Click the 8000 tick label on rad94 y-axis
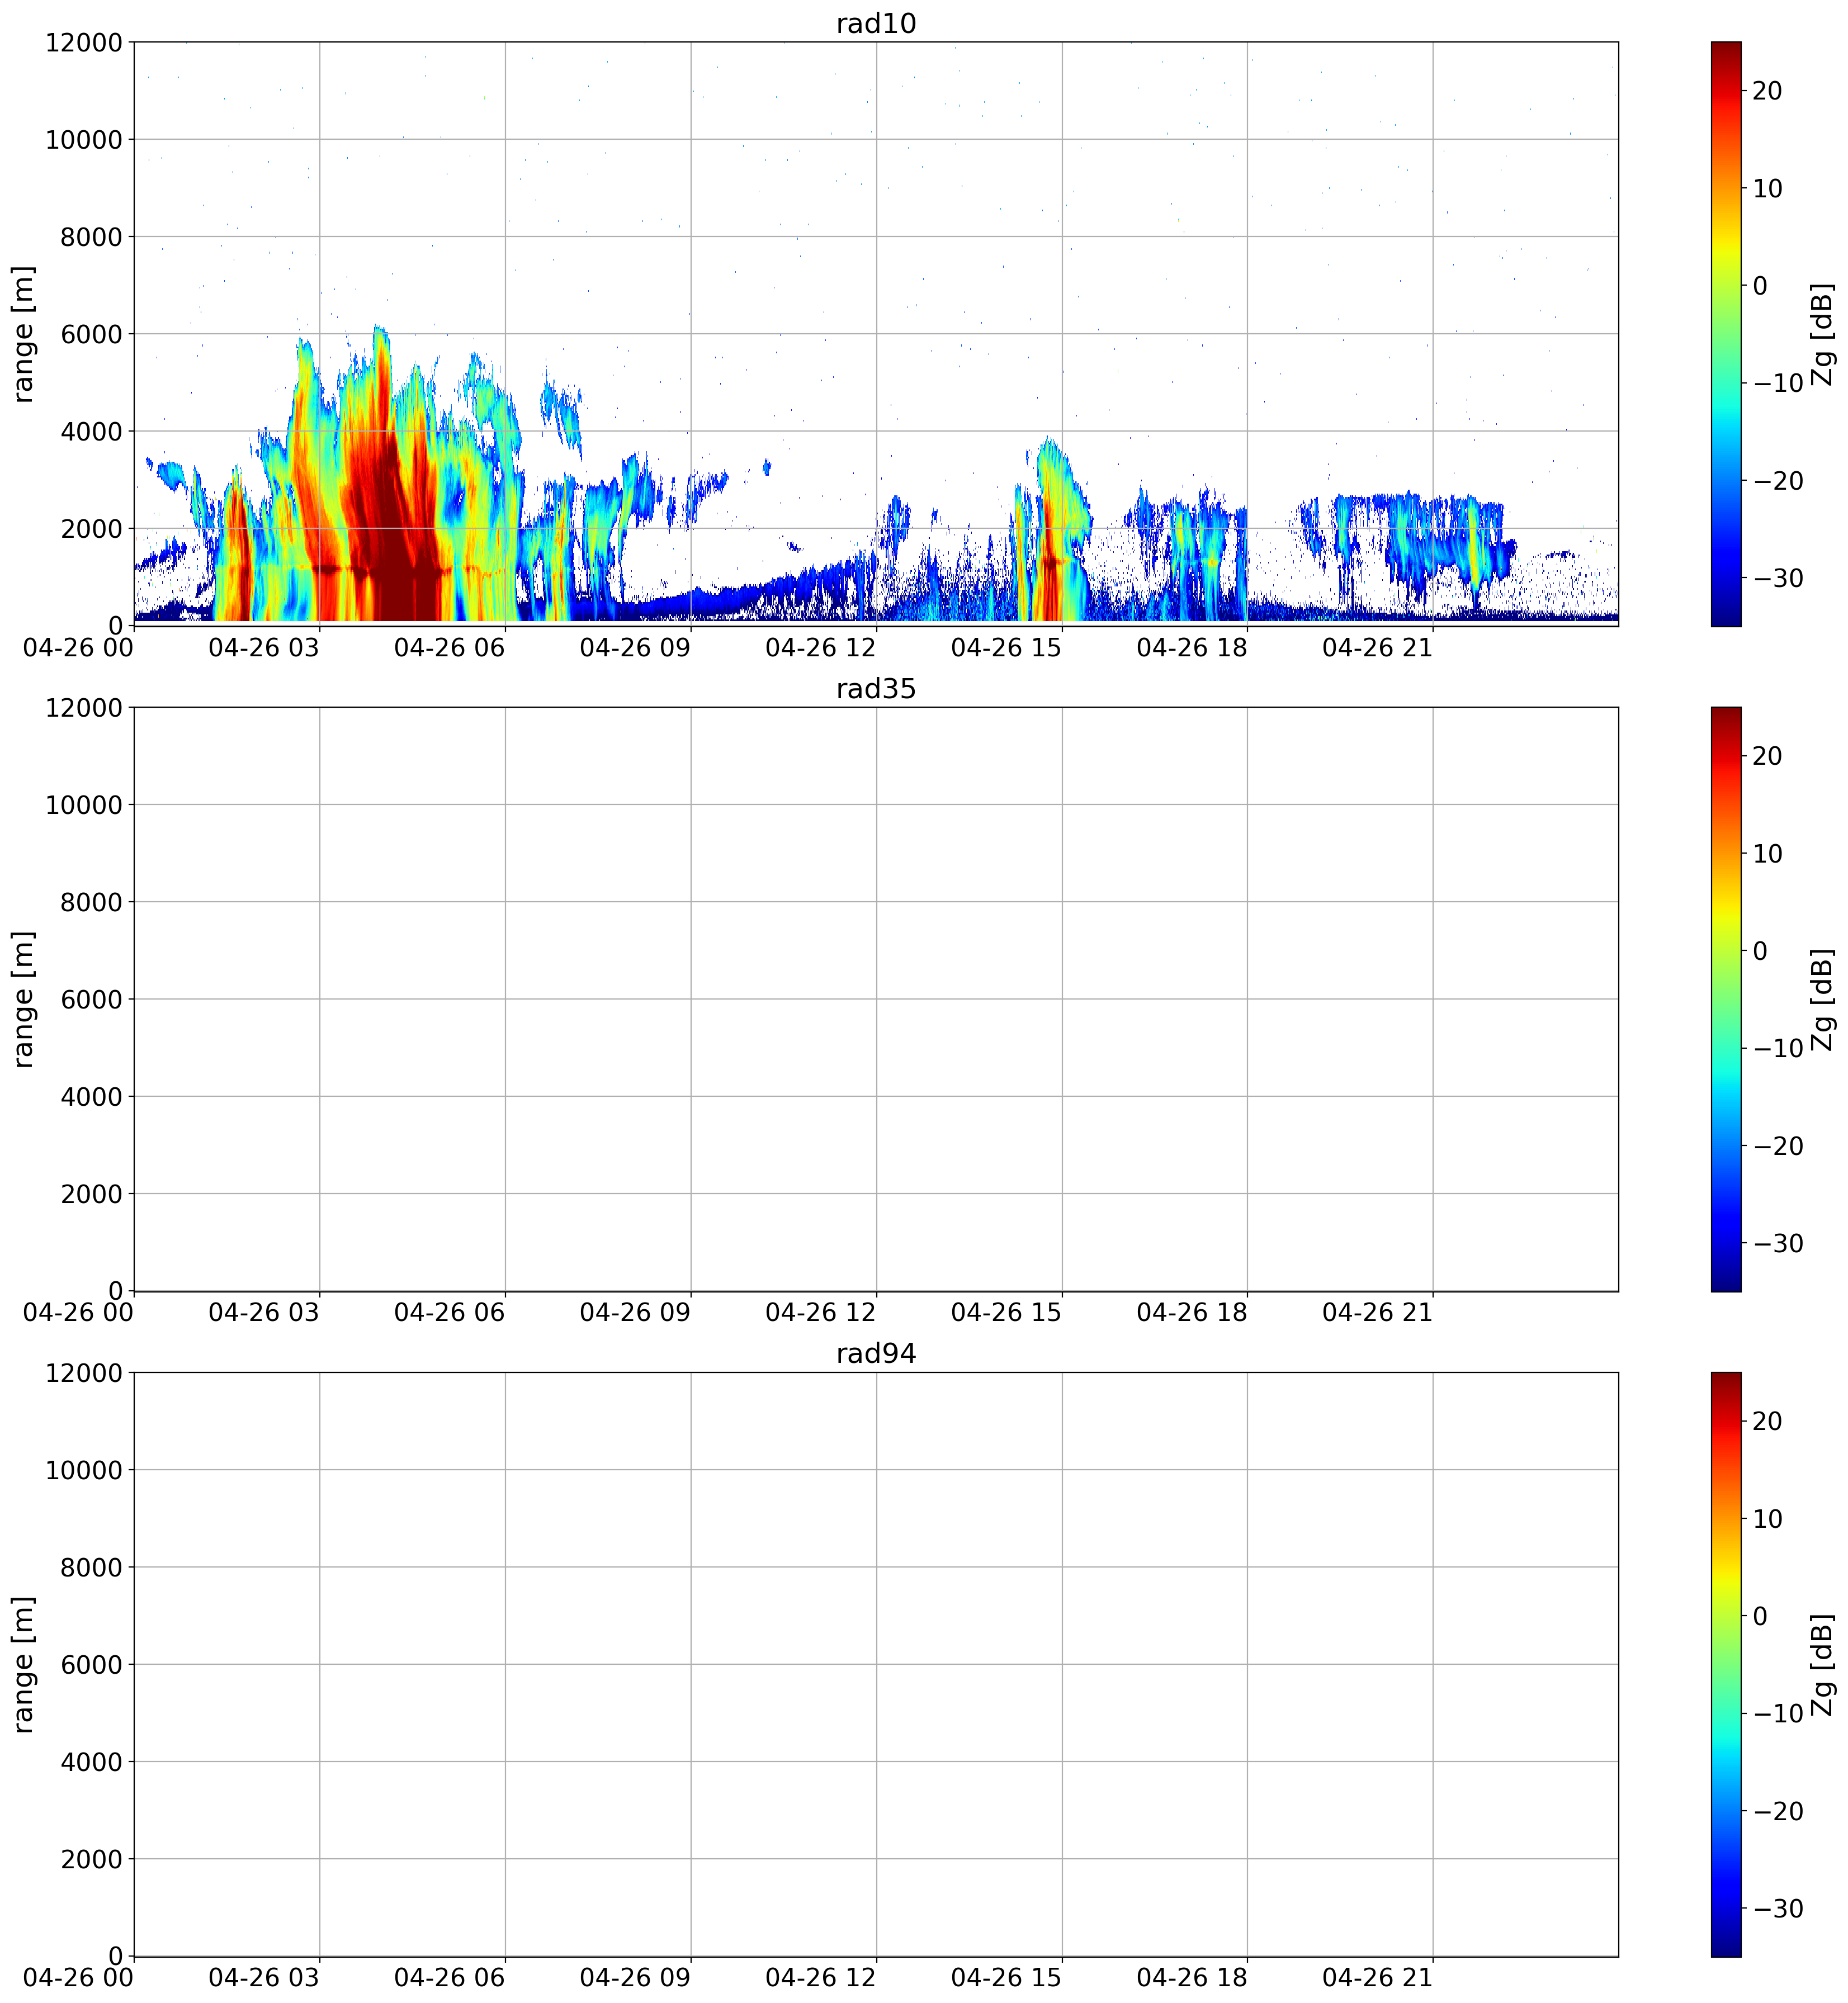Screen dimensions: 1848x2003 (x=91, y=1567)
